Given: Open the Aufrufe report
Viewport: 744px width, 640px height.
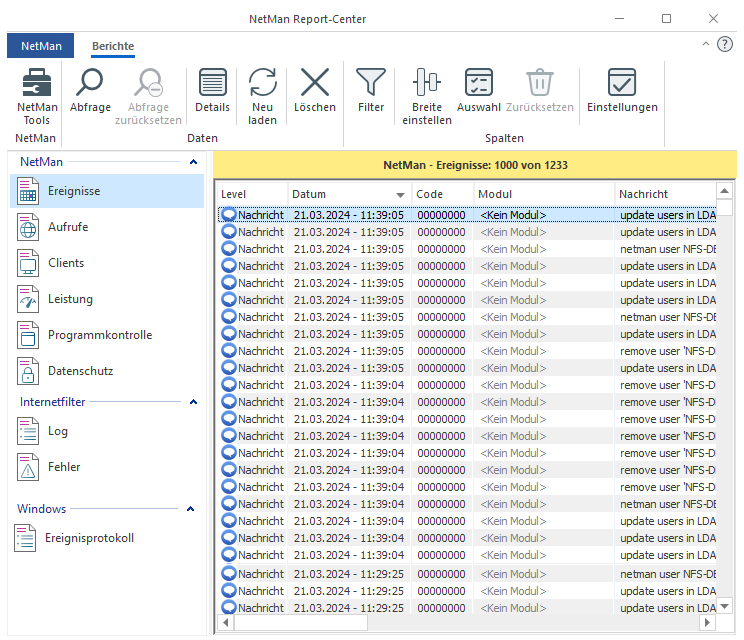Looking at the screenshot, I should pos(68,227).
